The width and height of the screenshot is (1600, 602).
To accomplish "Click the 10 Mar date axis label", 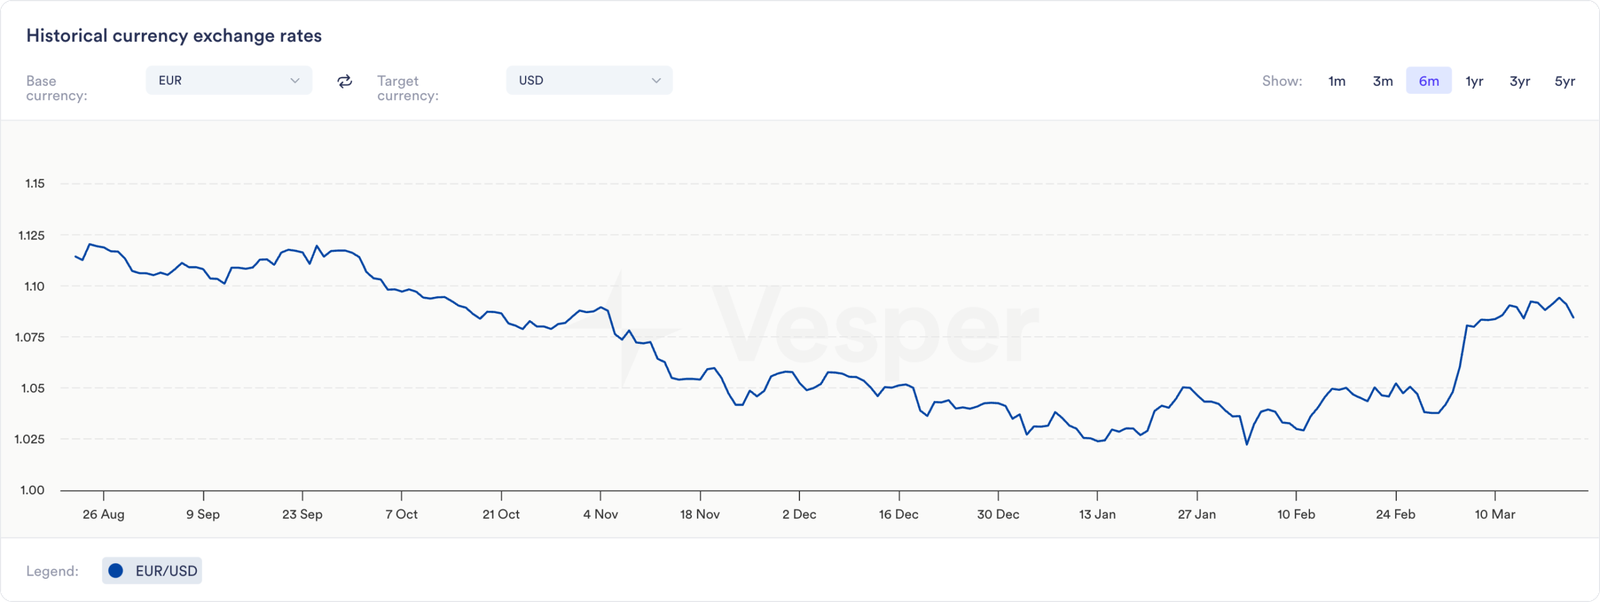I will (1495, 514).
